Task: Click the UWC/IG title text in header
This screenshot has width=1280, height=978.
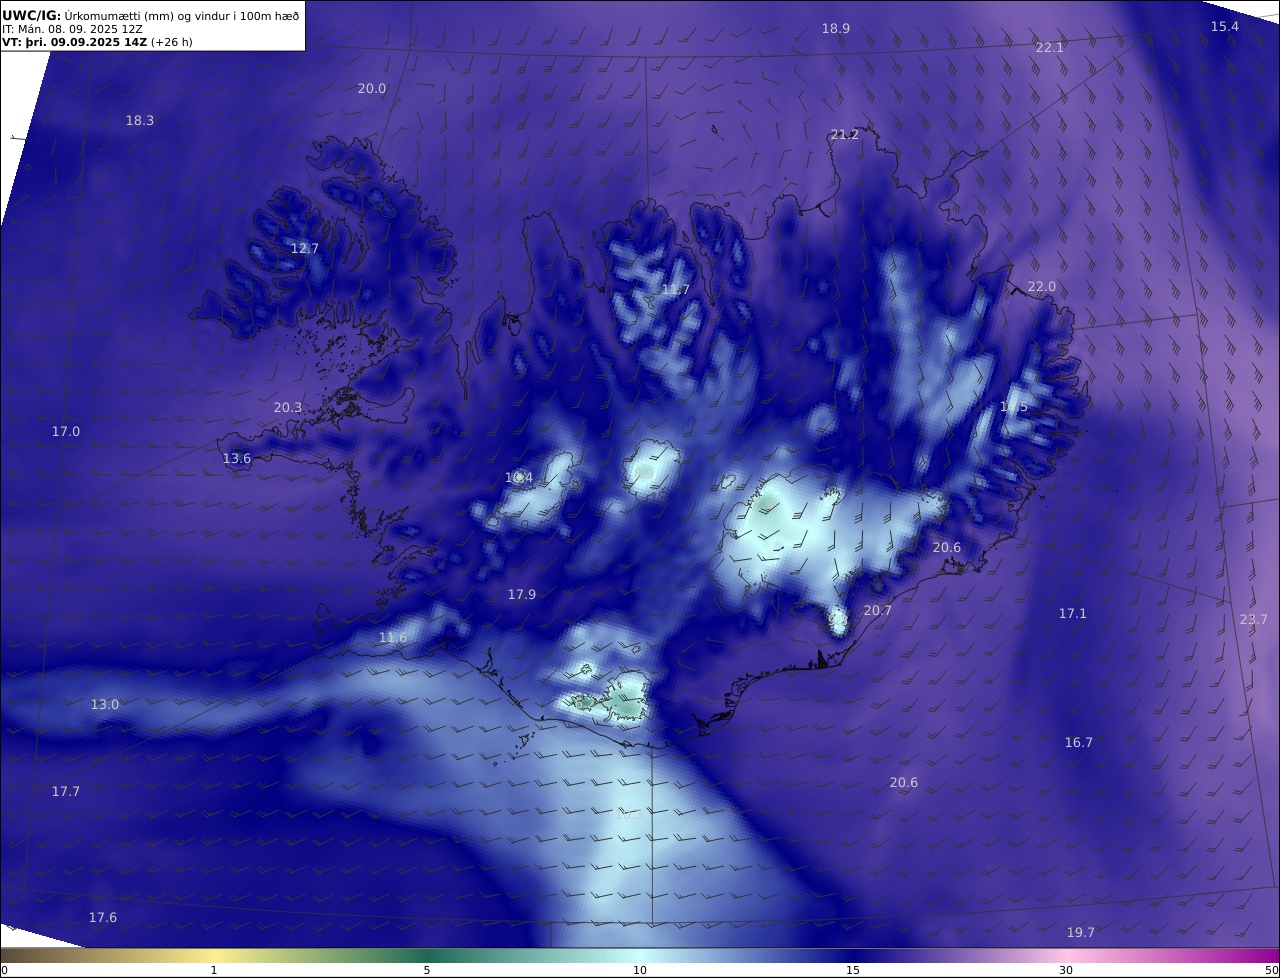Action: pos(32,15)
